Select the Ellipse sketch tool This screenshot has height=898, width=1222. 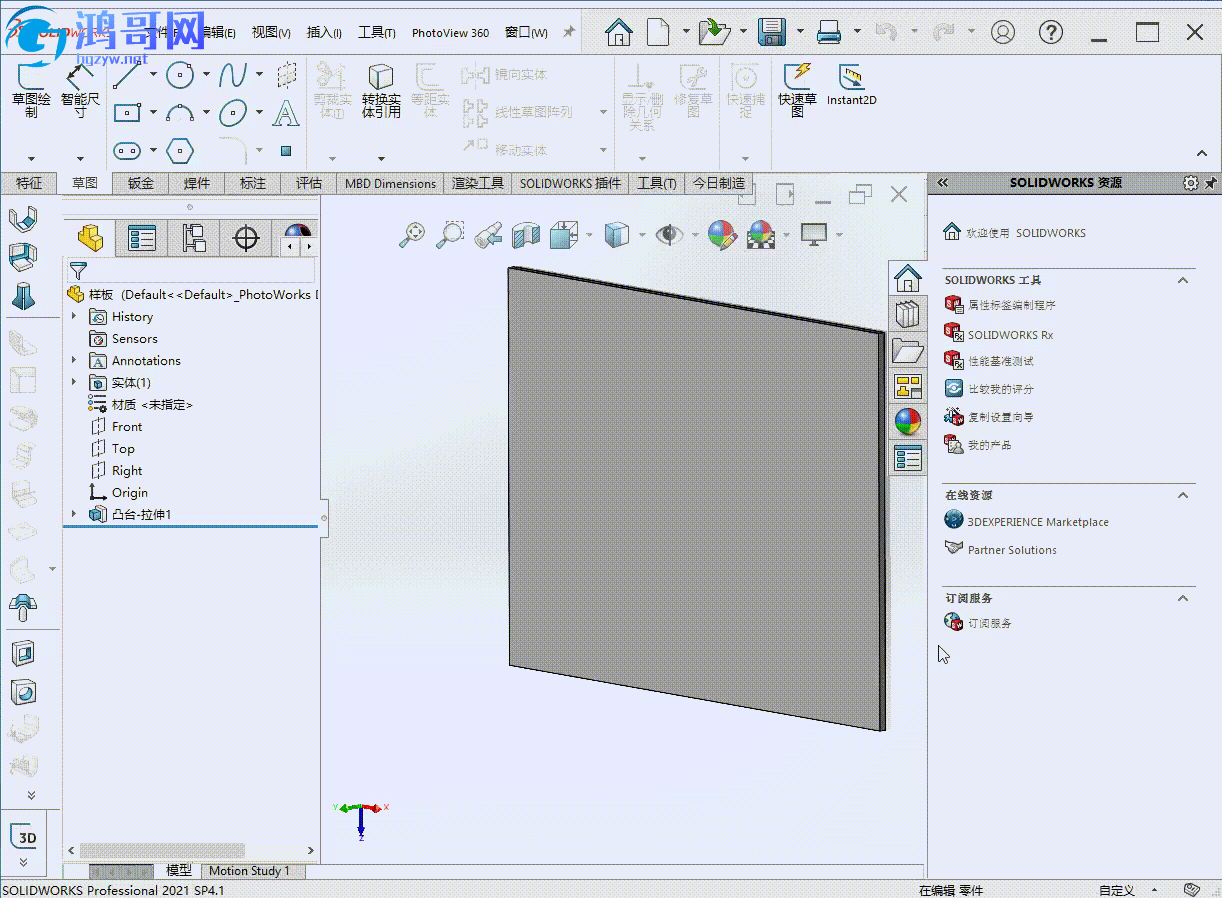tap(233, 113)
